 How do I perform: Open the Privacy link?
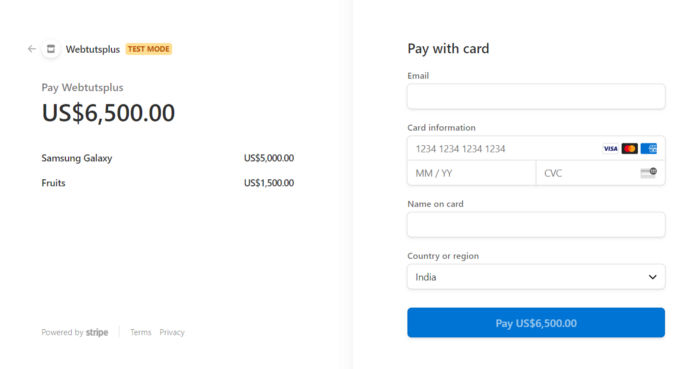172,332
